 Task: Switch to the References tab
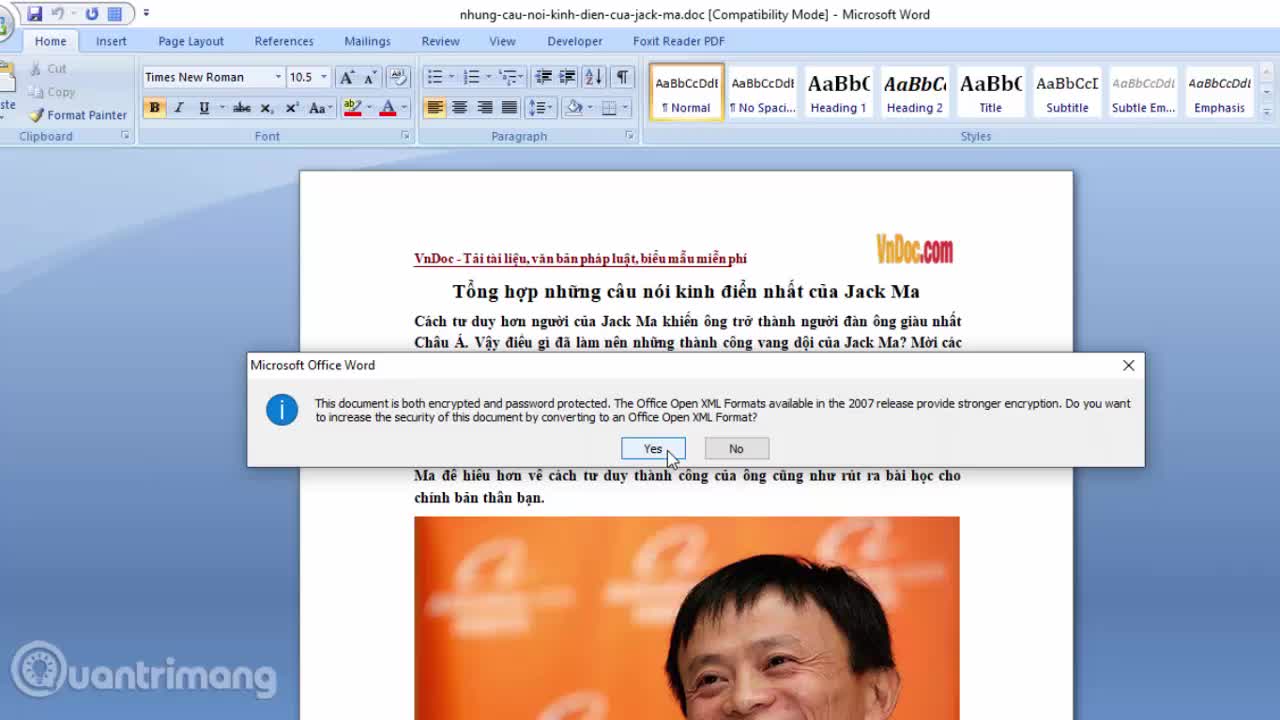(x=284, y=41)
